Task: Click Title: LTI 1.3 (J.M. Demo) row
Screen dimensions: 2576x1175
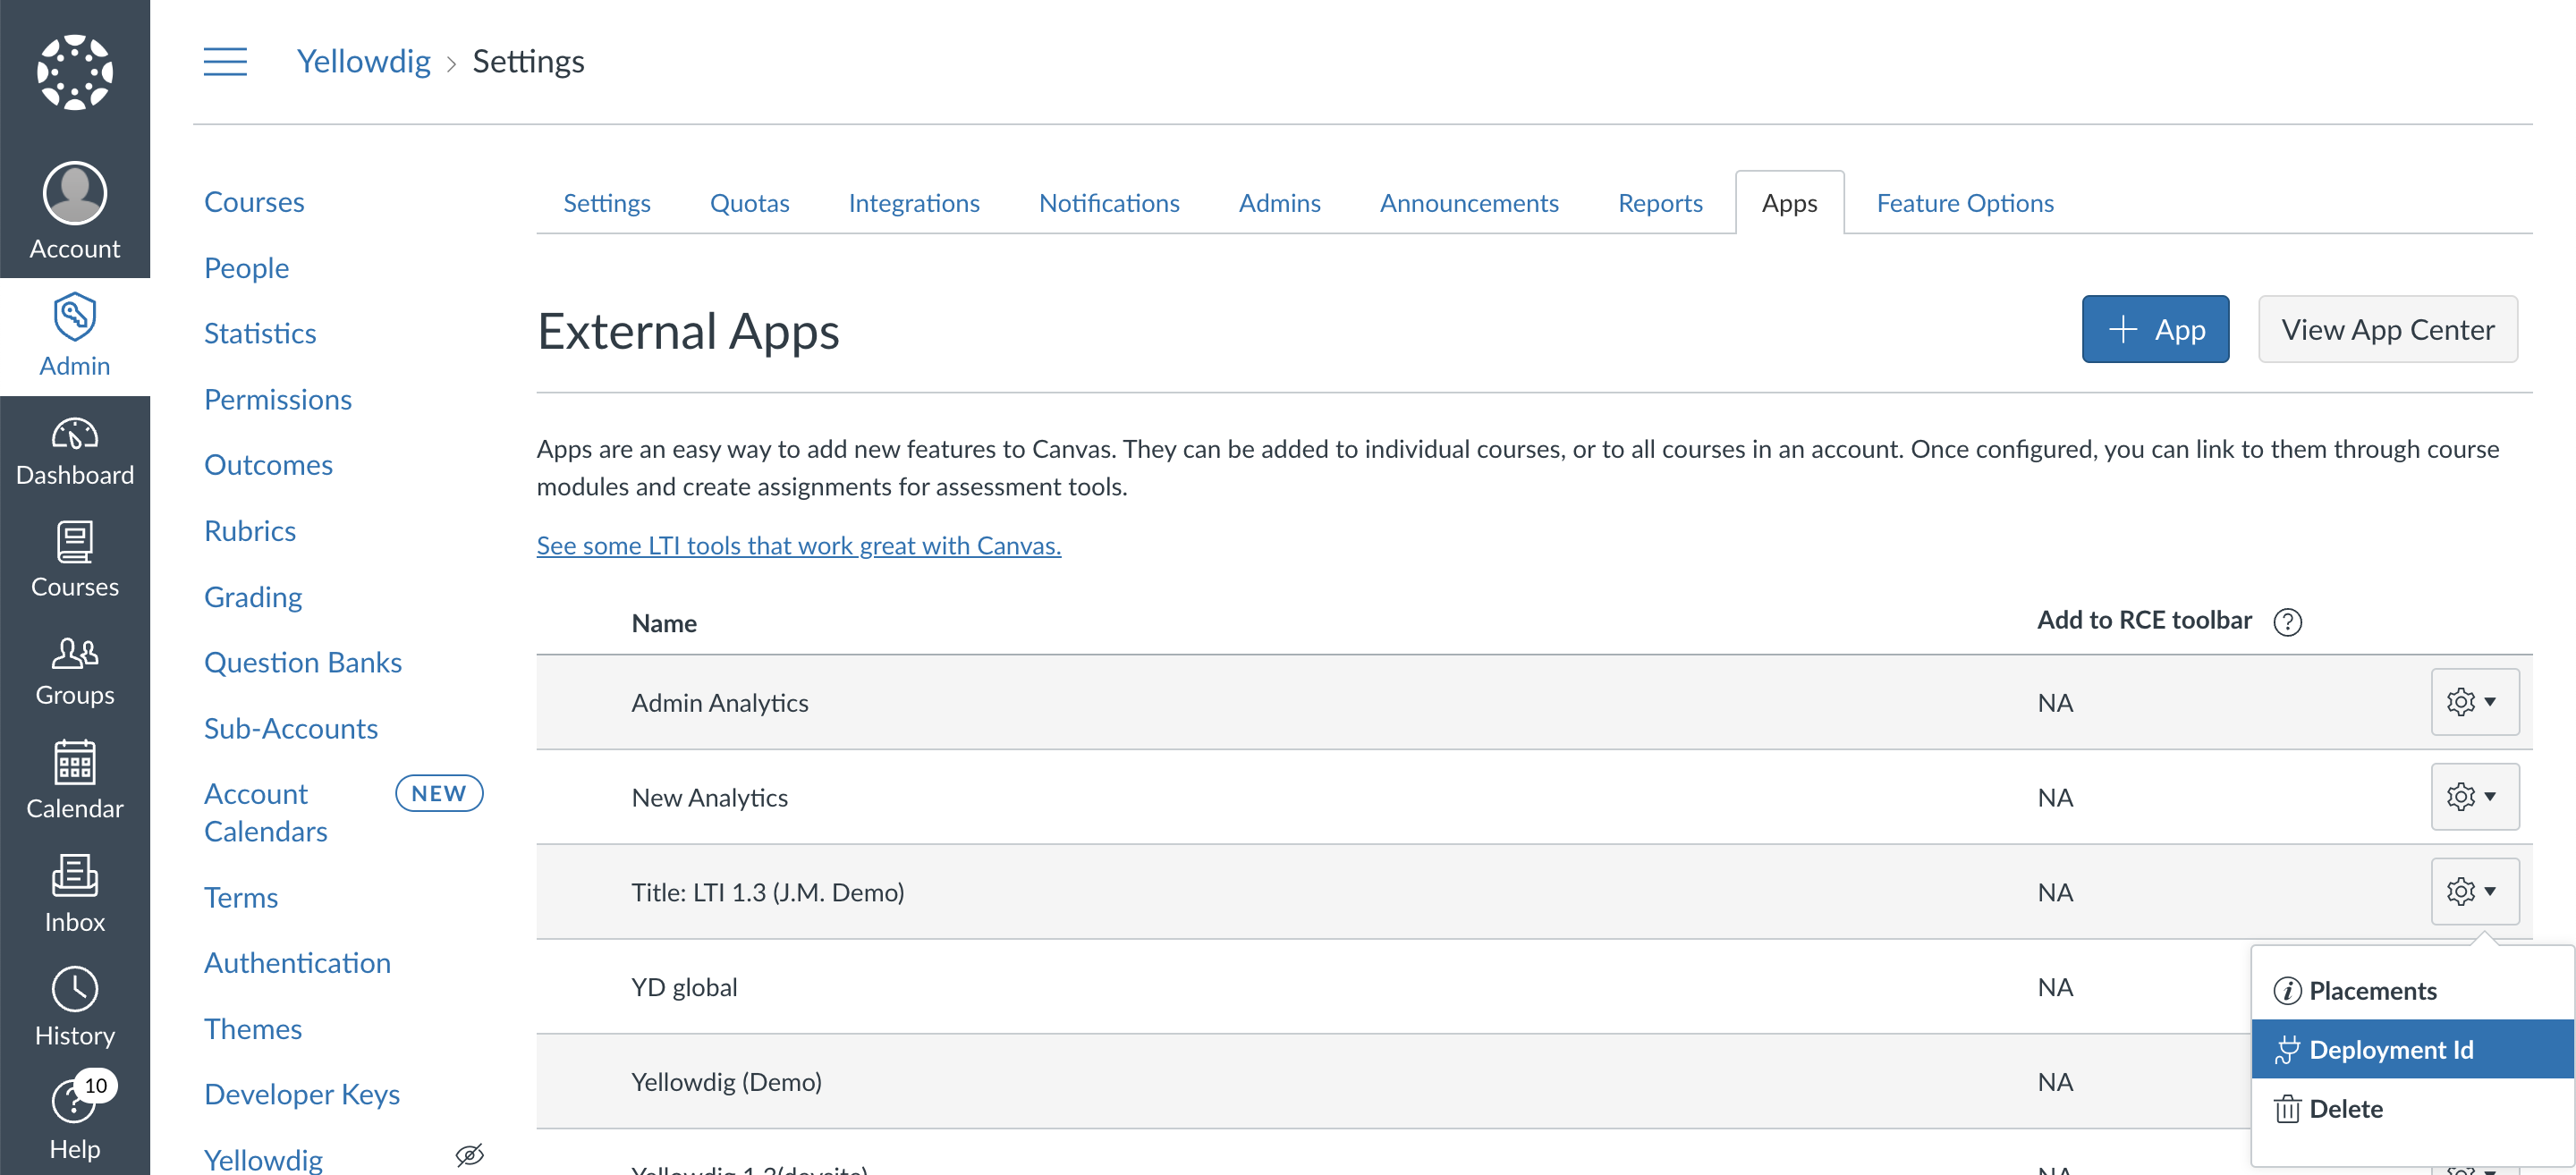Action: coord(1534,892)
